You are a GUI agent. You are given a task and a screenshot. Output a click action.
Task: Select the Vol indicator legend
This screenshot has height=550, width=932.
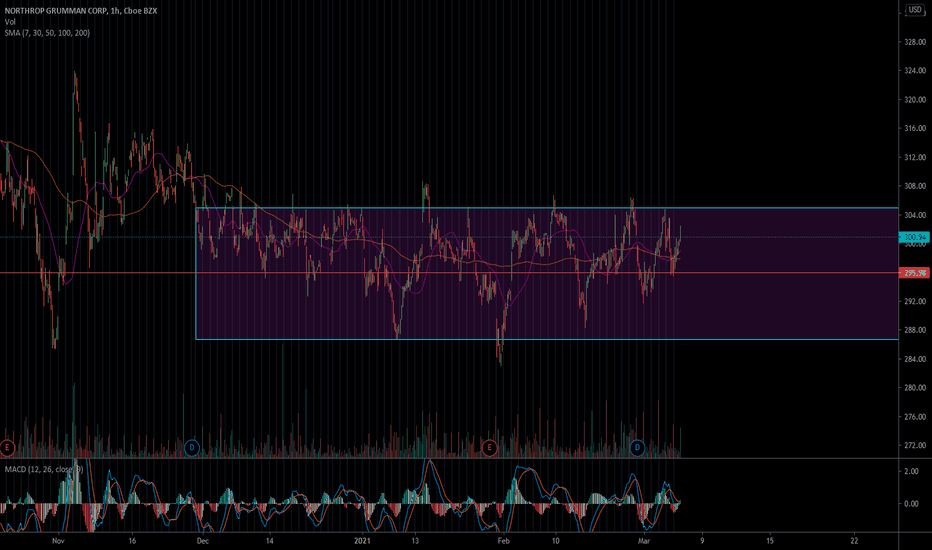coord(10,22)
